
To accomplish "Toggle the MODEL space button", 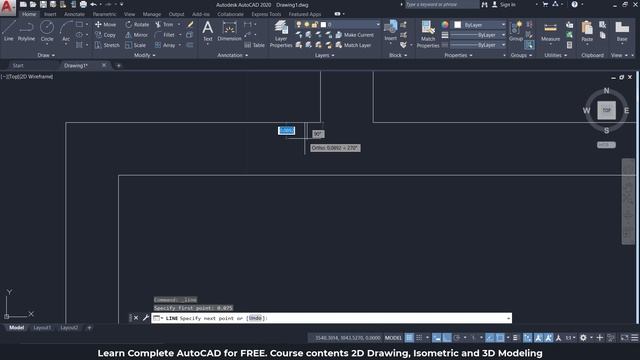I will pos(393,338).
